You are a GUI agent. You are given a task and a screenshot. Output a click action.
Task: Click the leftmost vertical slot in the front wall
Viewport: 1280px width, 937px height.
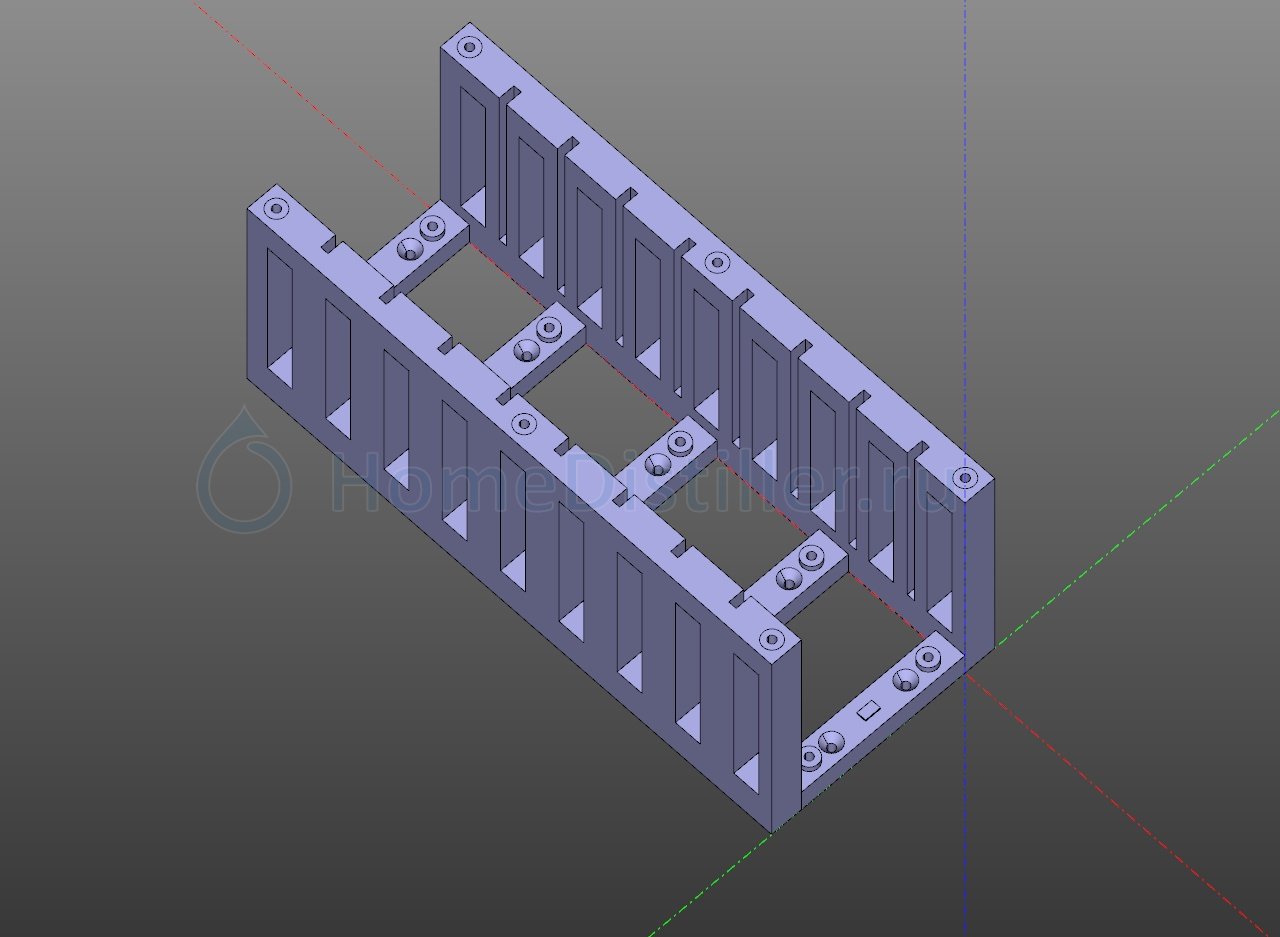click(279, 318)
